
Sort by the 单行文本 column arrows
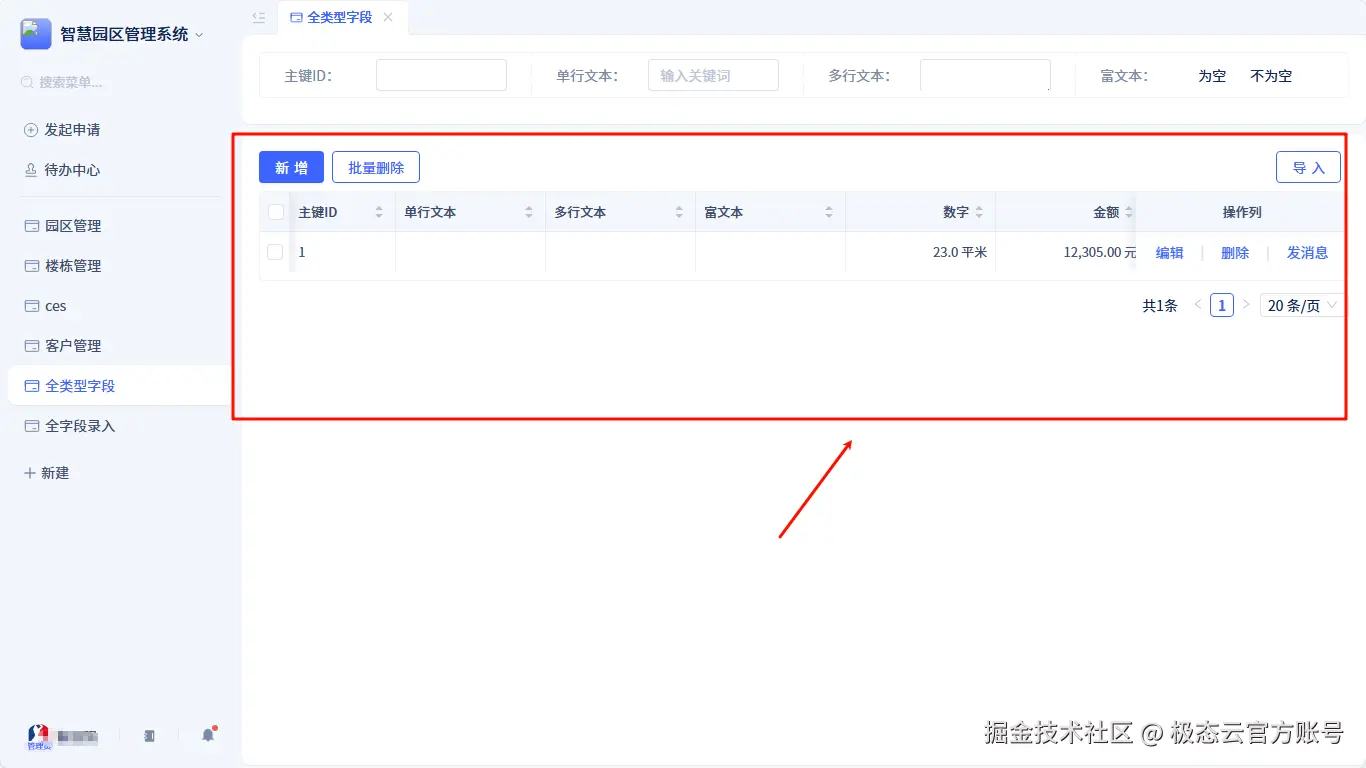(x=529, y=212)
